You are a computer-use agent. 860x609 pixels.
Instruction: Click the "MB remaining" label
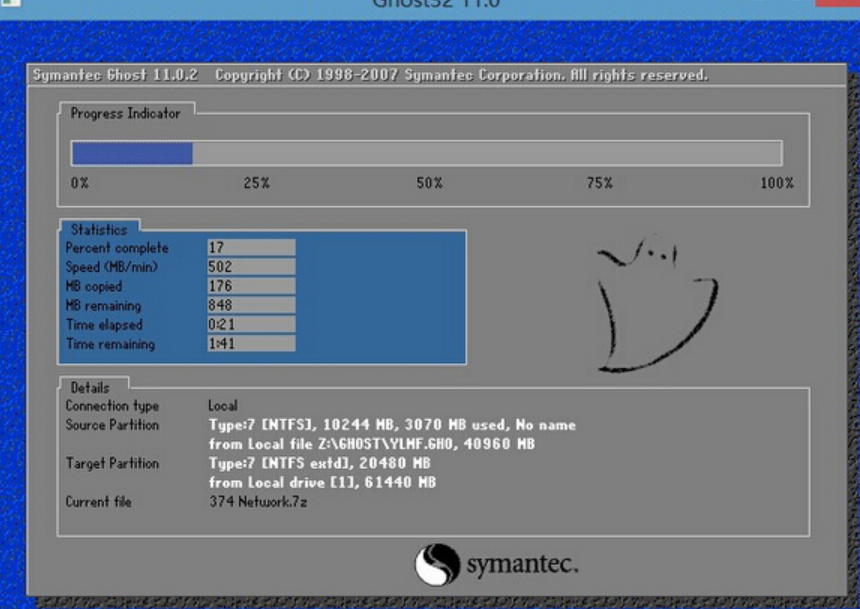pyautogui.click(x=103, y=306)
